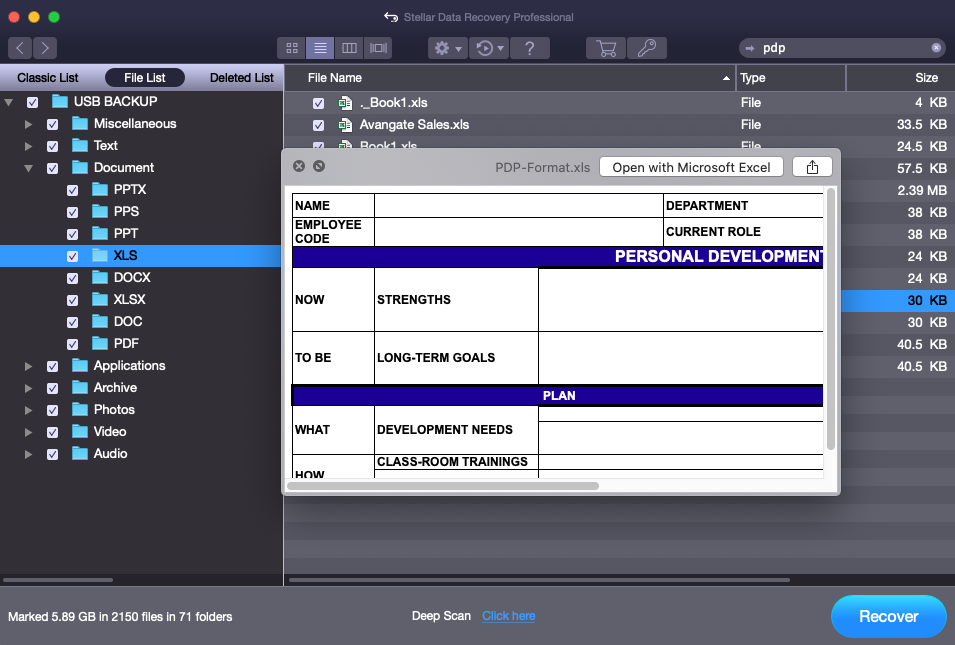Share the previewed file
The image size is (955, 645).
click(x=812, y=167)
